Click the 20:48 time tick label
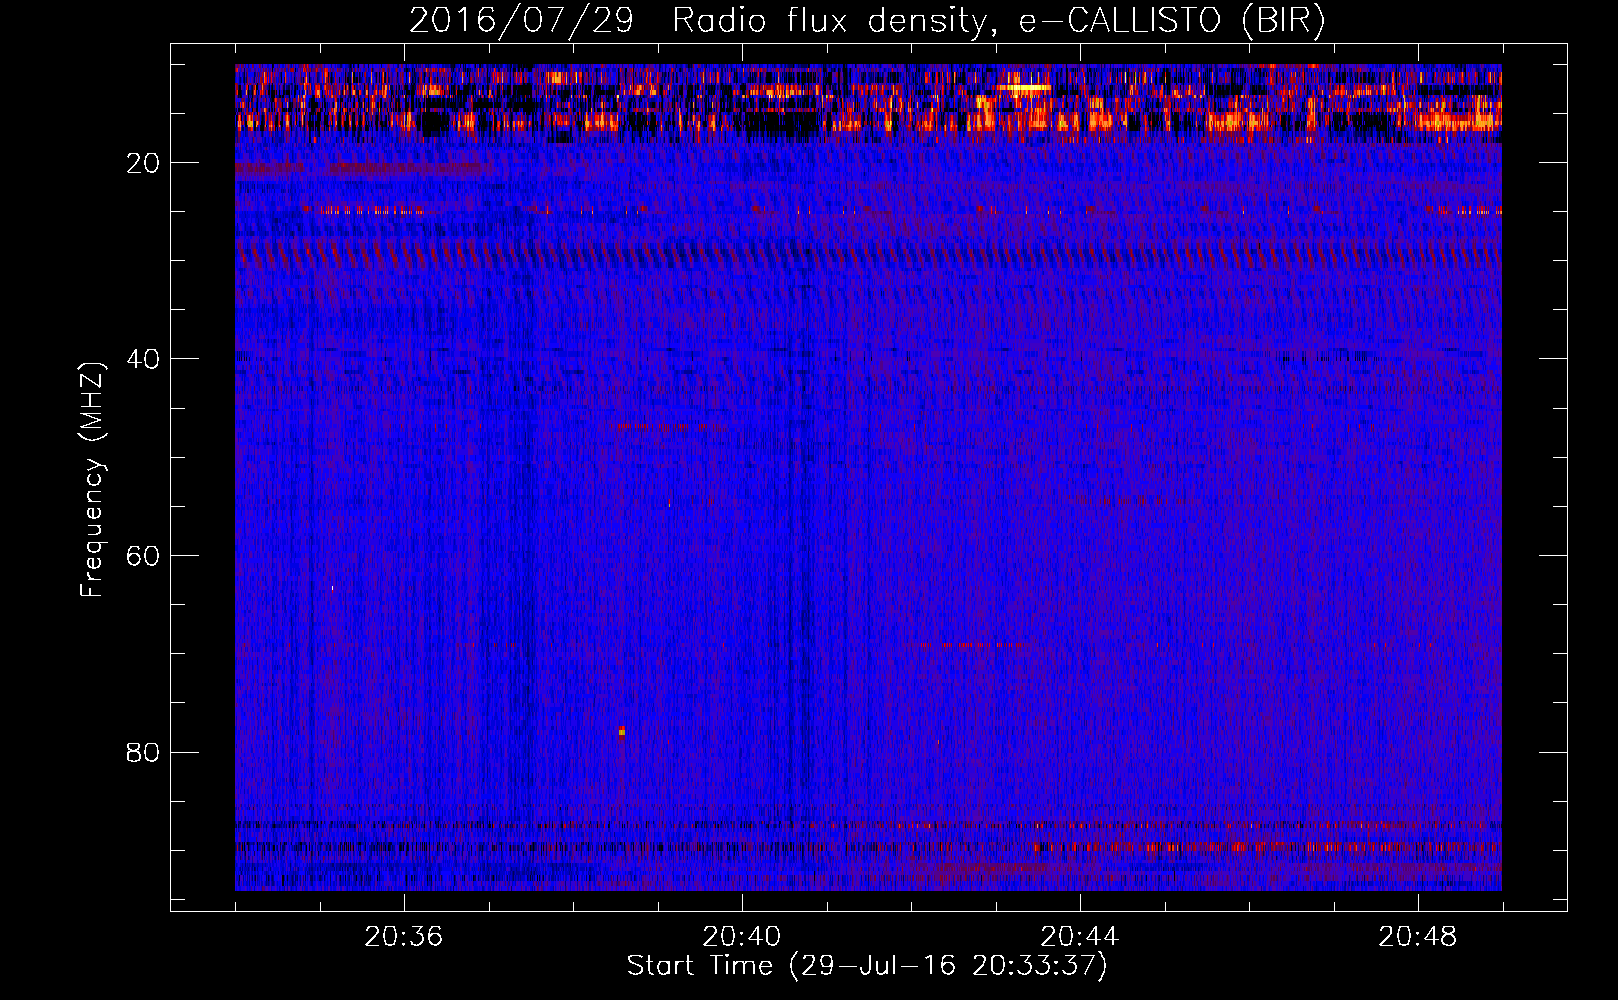 click(x=1418, y=937)
